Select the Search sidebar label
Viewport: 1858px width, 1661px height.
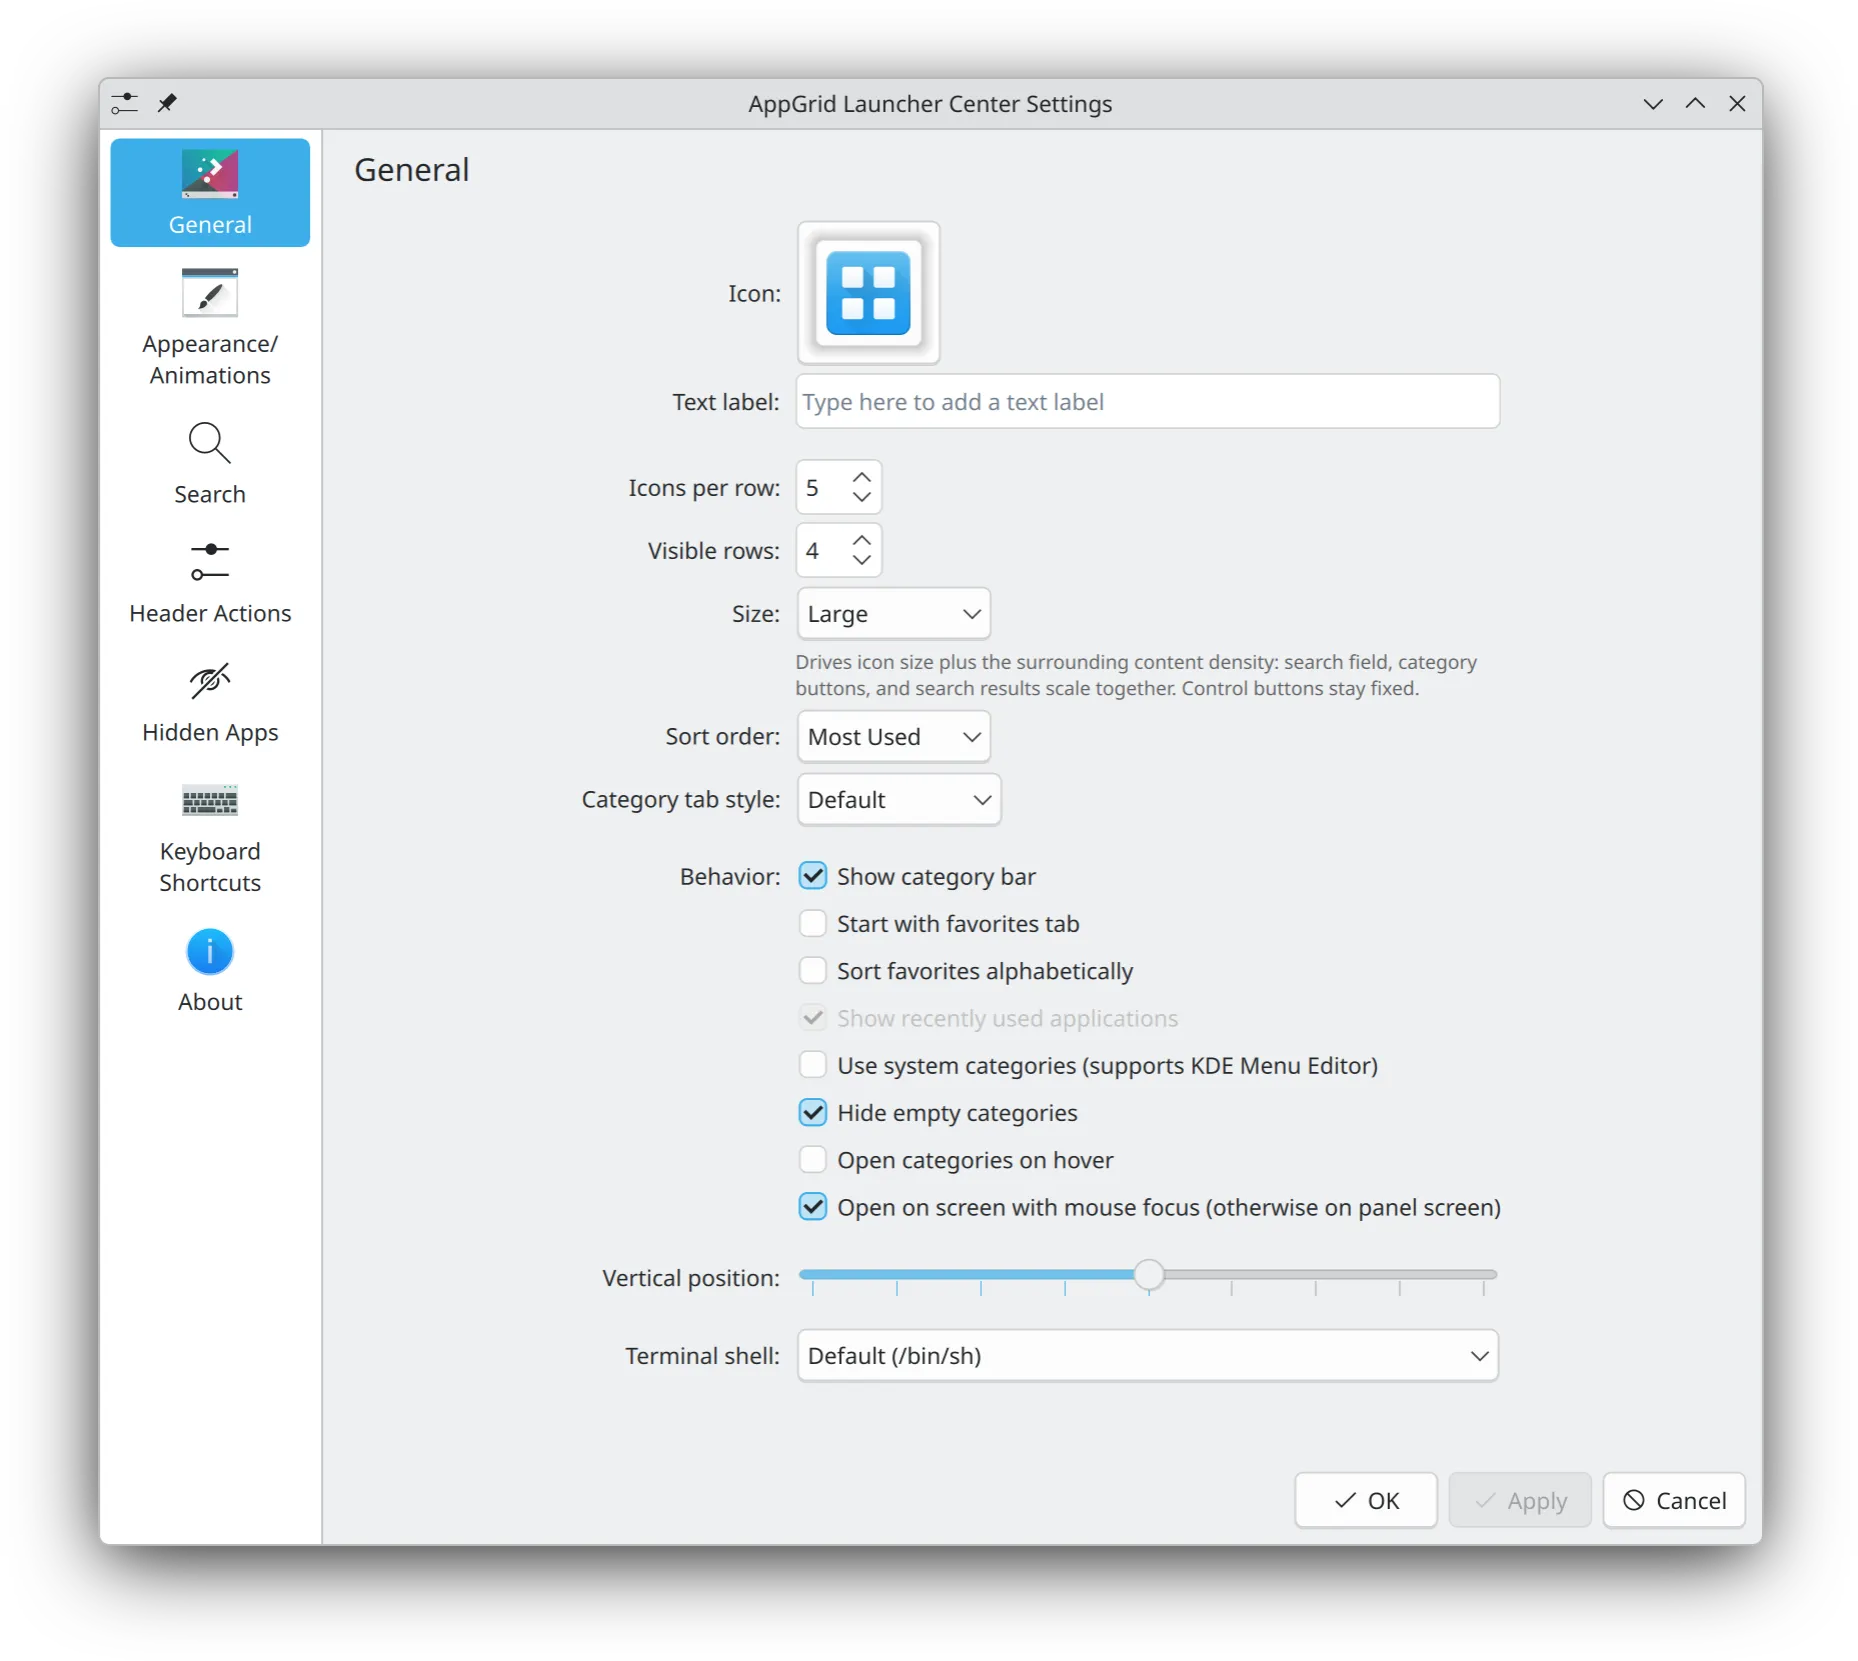(210, 494)
